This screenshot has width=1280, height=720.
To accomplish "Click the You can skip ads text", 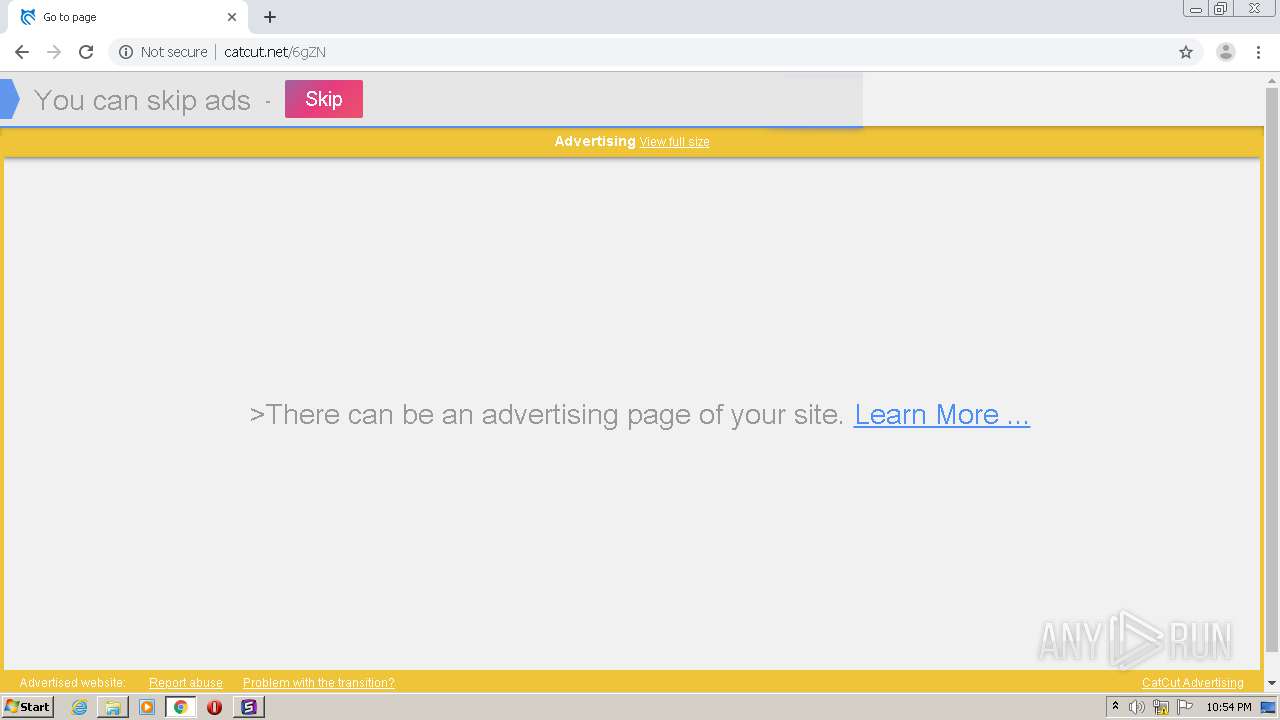I will tap(142, 100).
